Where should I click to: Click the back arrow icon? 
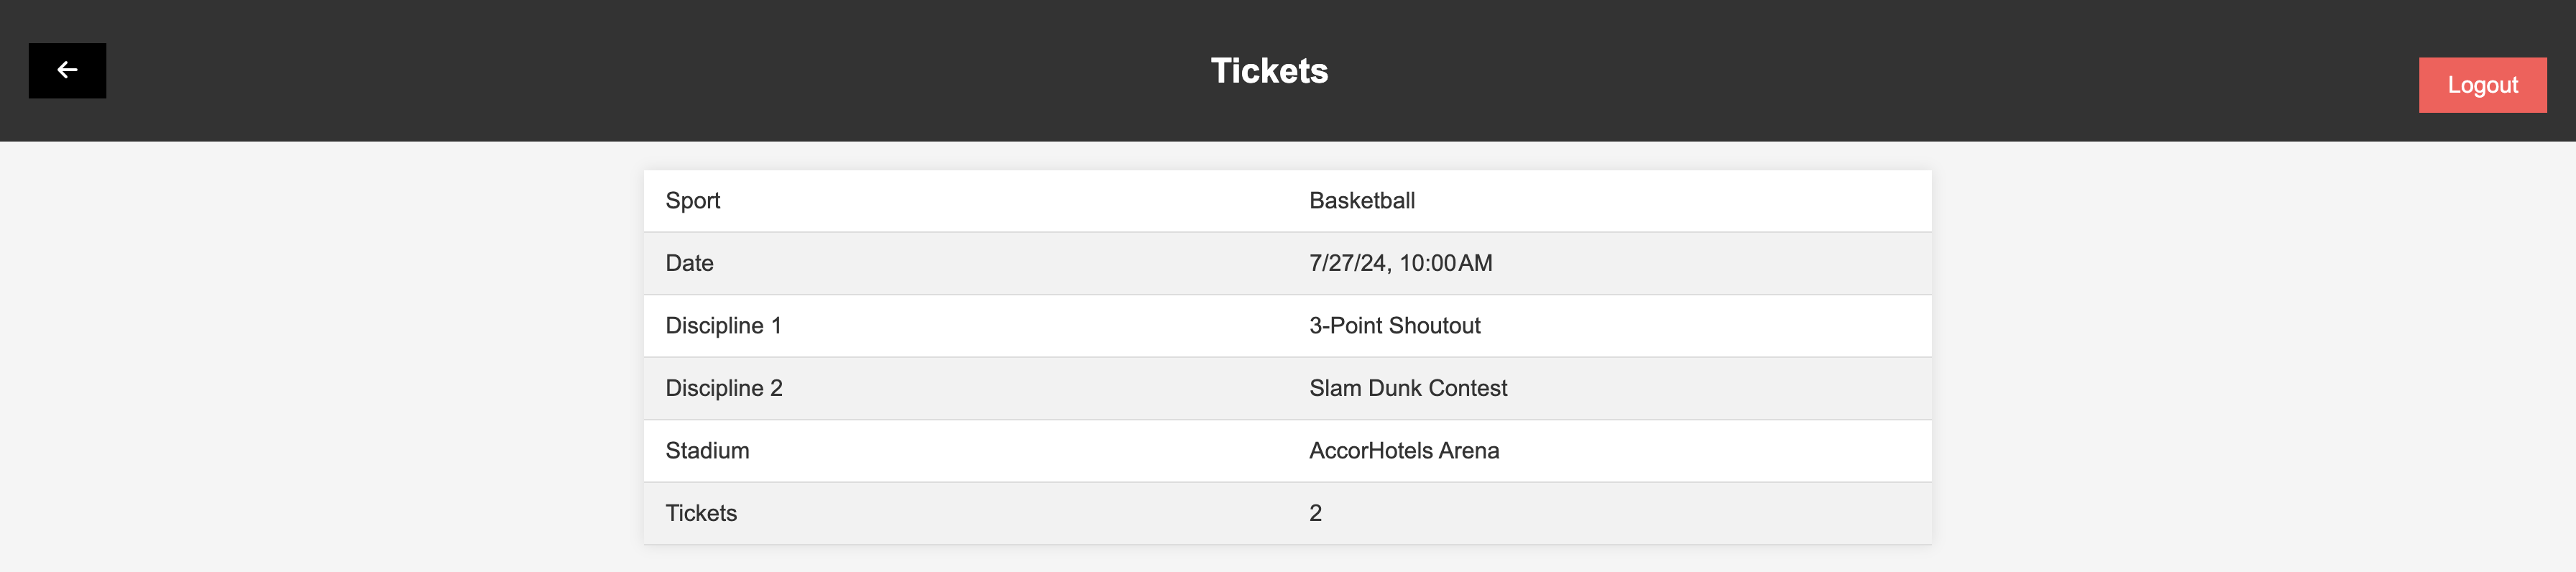(67, 70)
